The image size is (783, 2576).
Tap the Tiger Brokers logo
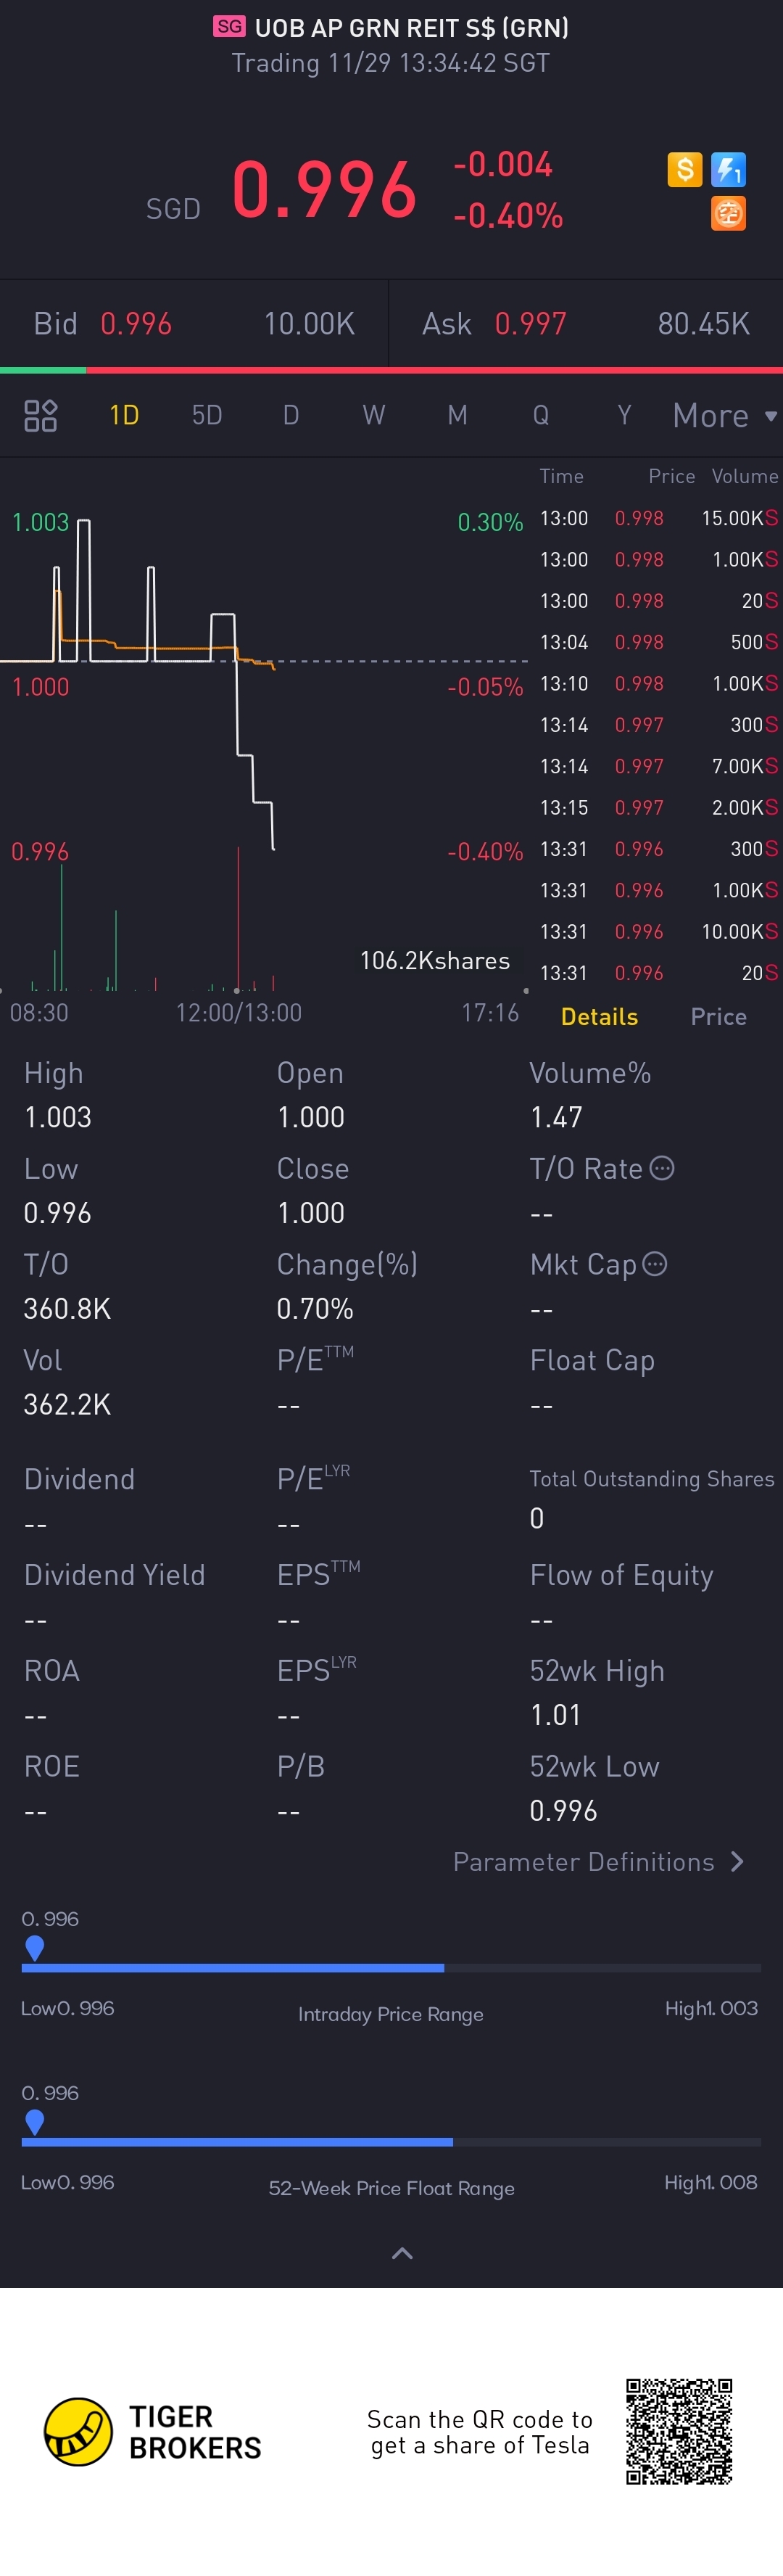pos(78,2432)
